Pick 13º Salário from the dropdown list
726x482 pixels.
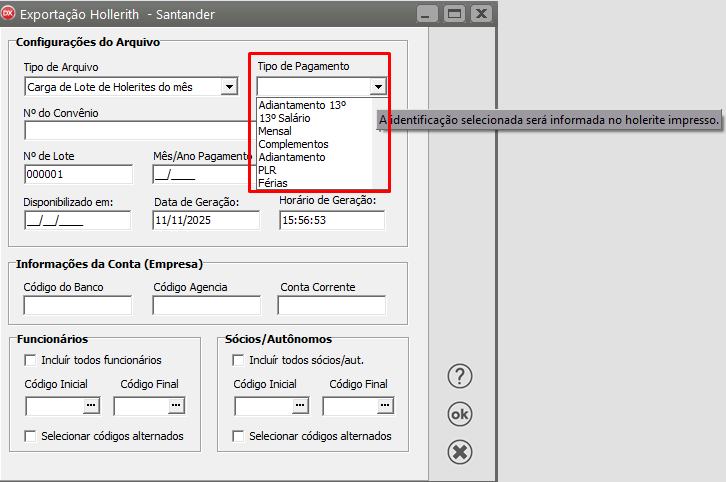point(287,118)
